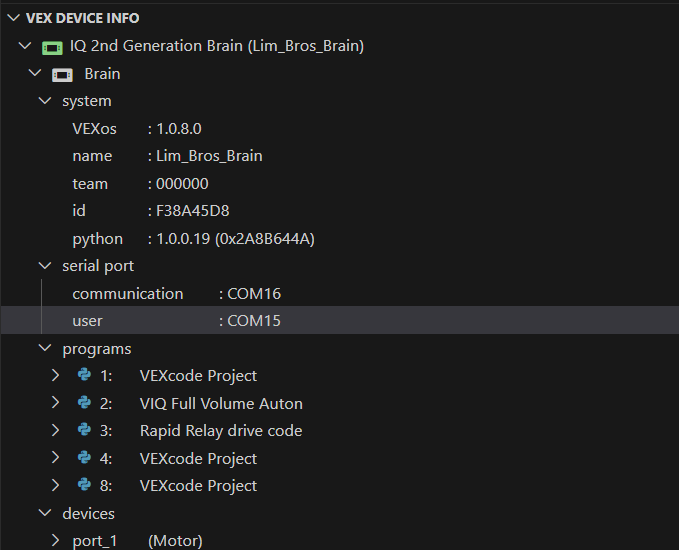This screenshot has width=679, height=550.
Task: Click Python icon for program slot 1
Action: (84, 376)
